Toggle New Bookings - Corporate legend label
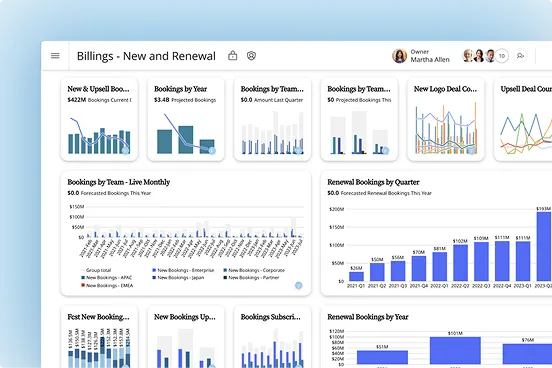552x368 pixels. point(257,270)
